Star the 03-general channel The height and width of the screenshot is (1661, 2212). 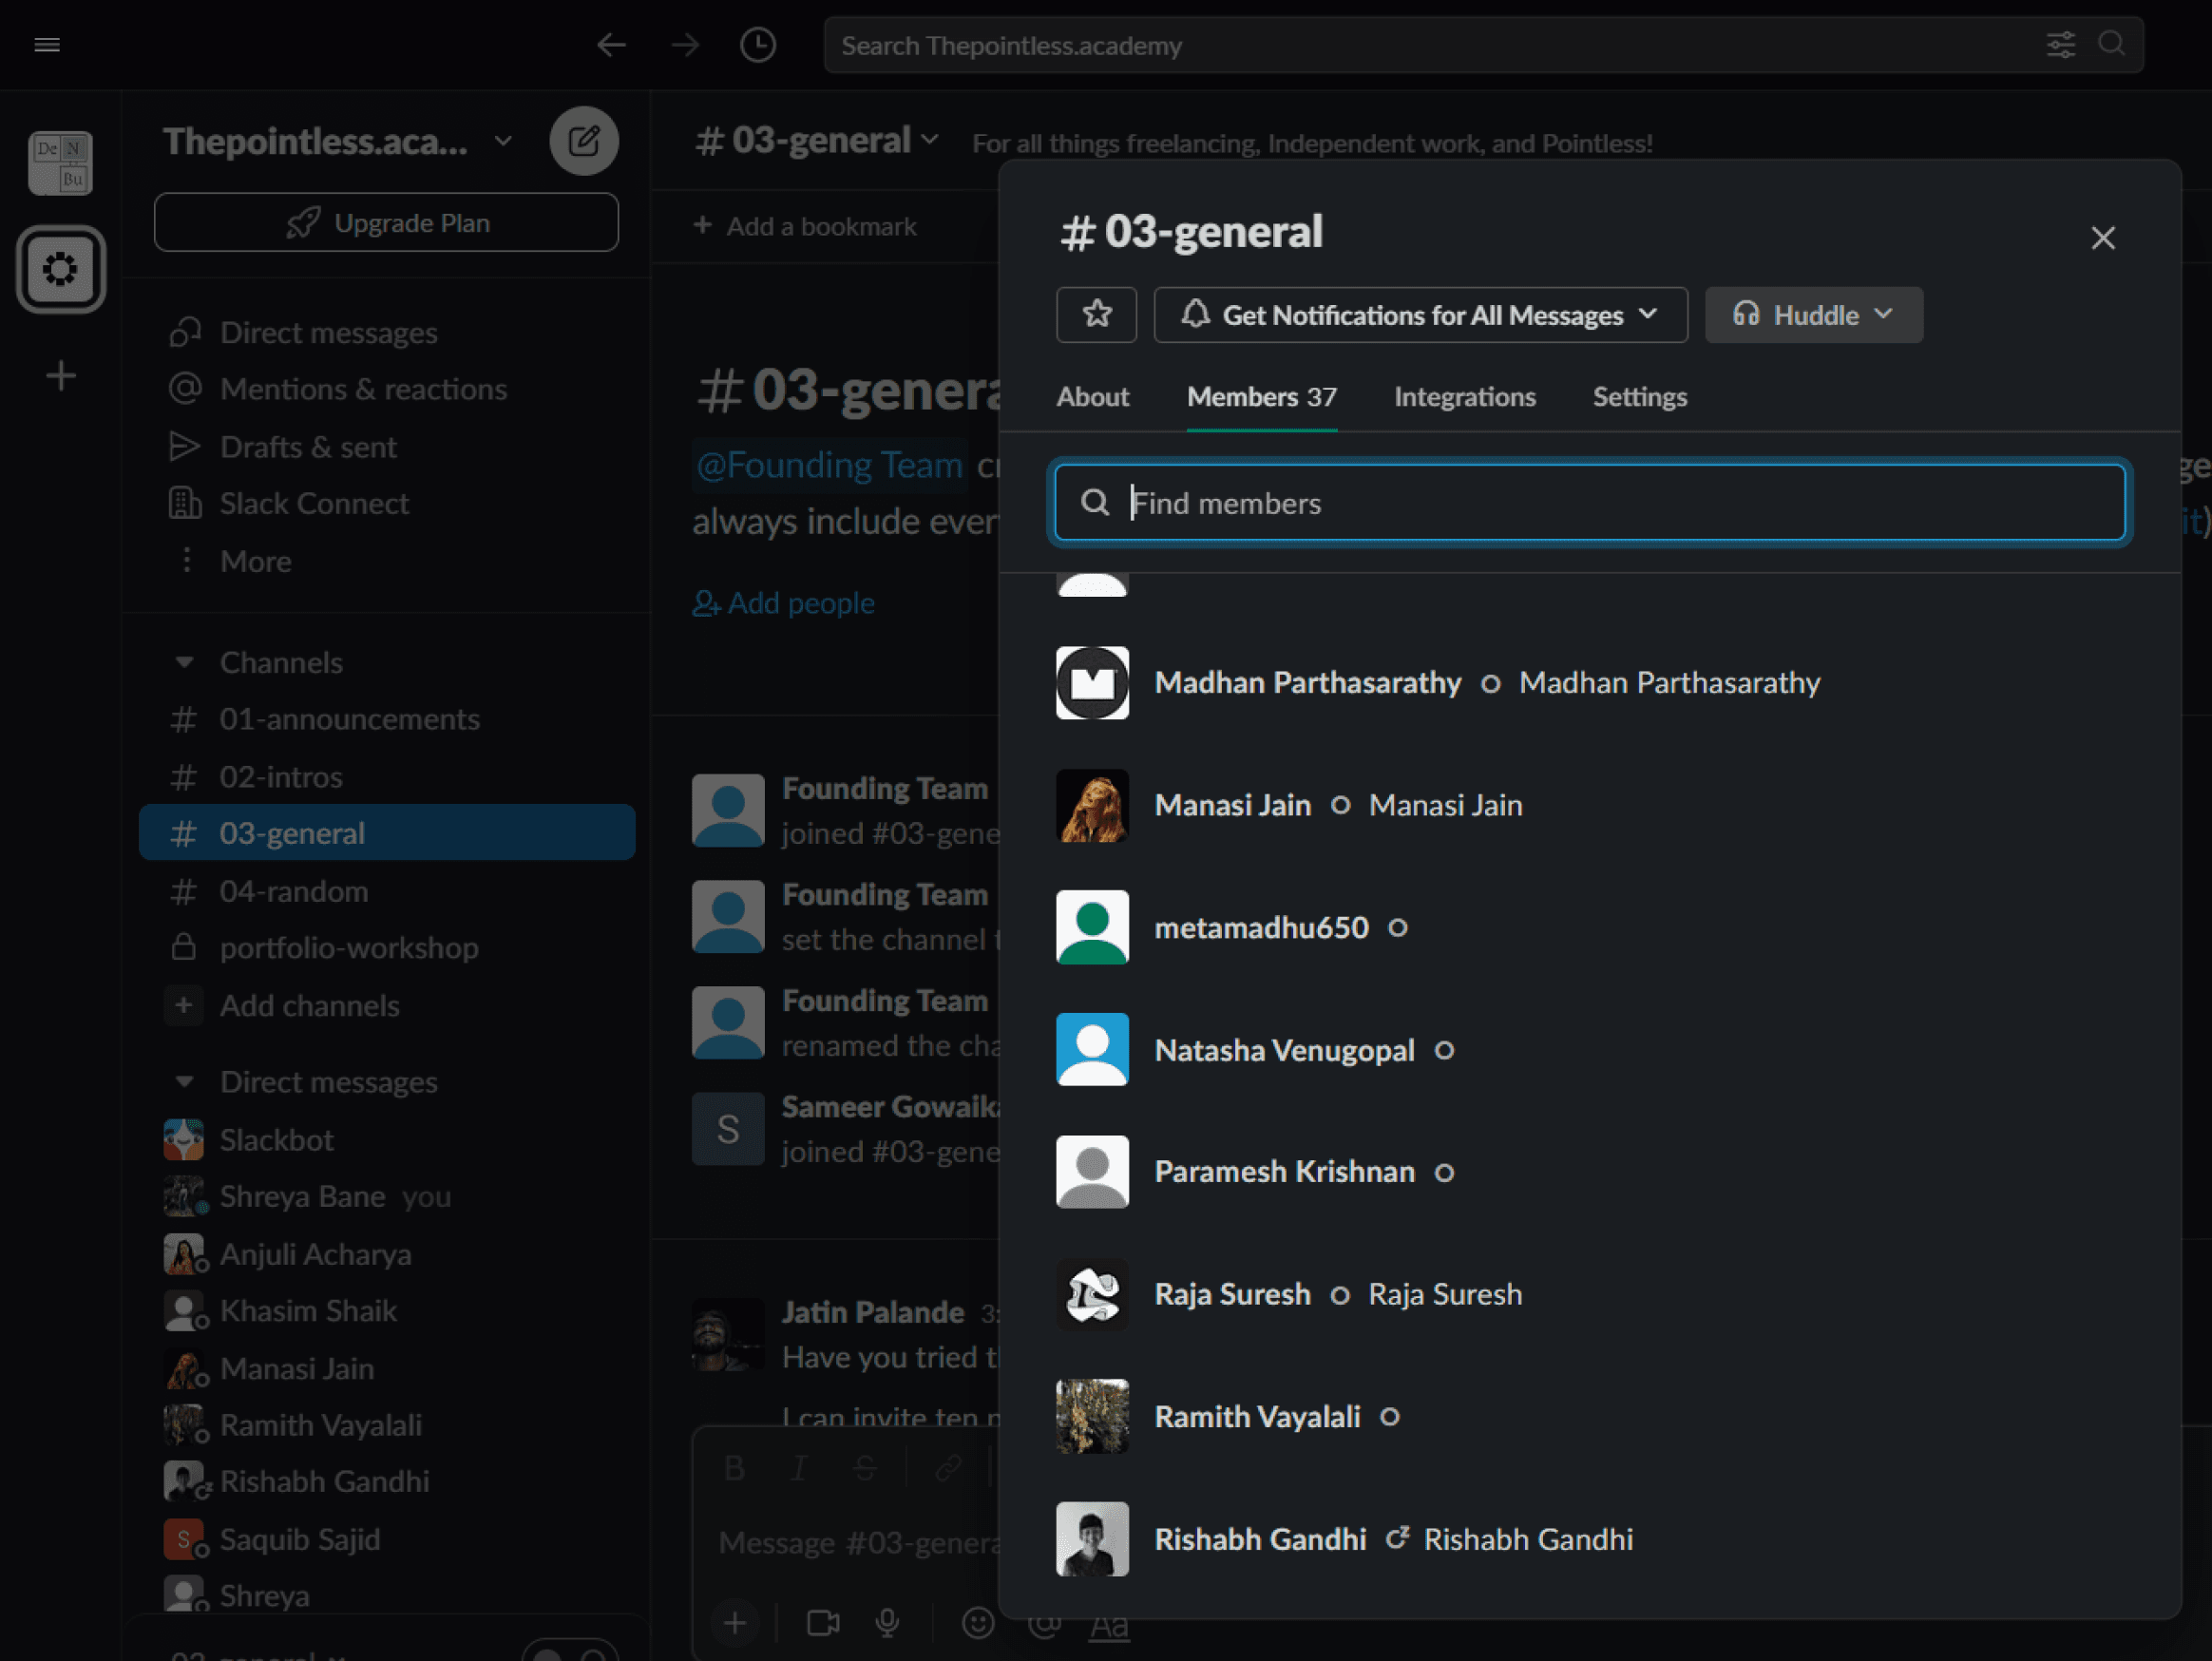(1096, 314)
